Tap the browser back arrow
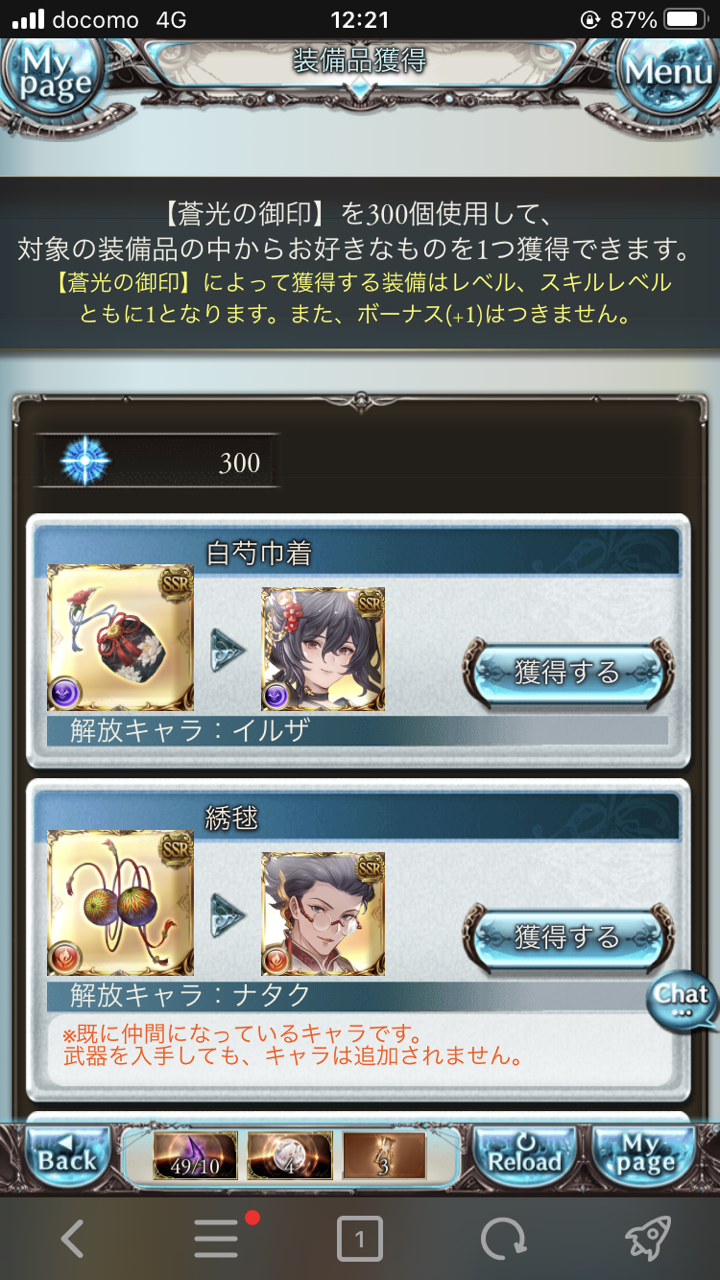Image resolution: width=720 pixels, height=1280 pixels. point(72,1240)
